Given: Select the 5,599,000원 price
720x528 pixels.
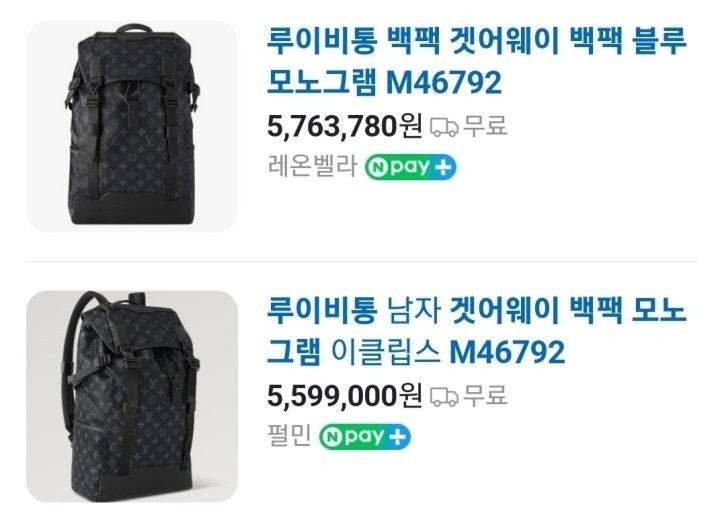Looking at the screenshot, I should [x=344, y=396].
